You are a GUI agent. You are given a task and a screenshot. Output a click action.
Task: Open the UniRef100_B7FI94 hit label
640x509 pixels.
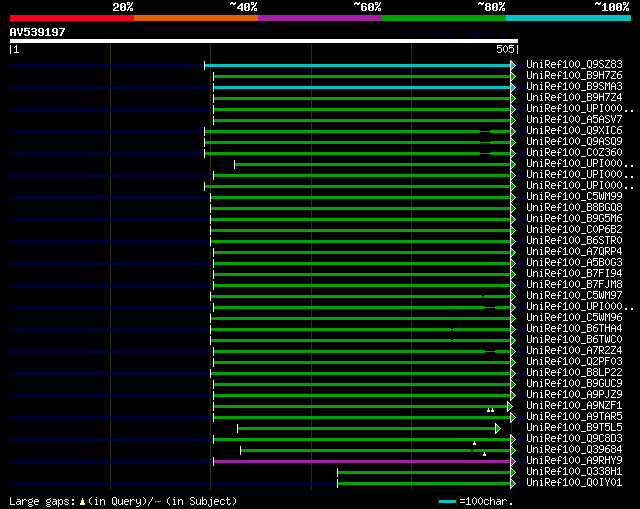tap(574, 273)
